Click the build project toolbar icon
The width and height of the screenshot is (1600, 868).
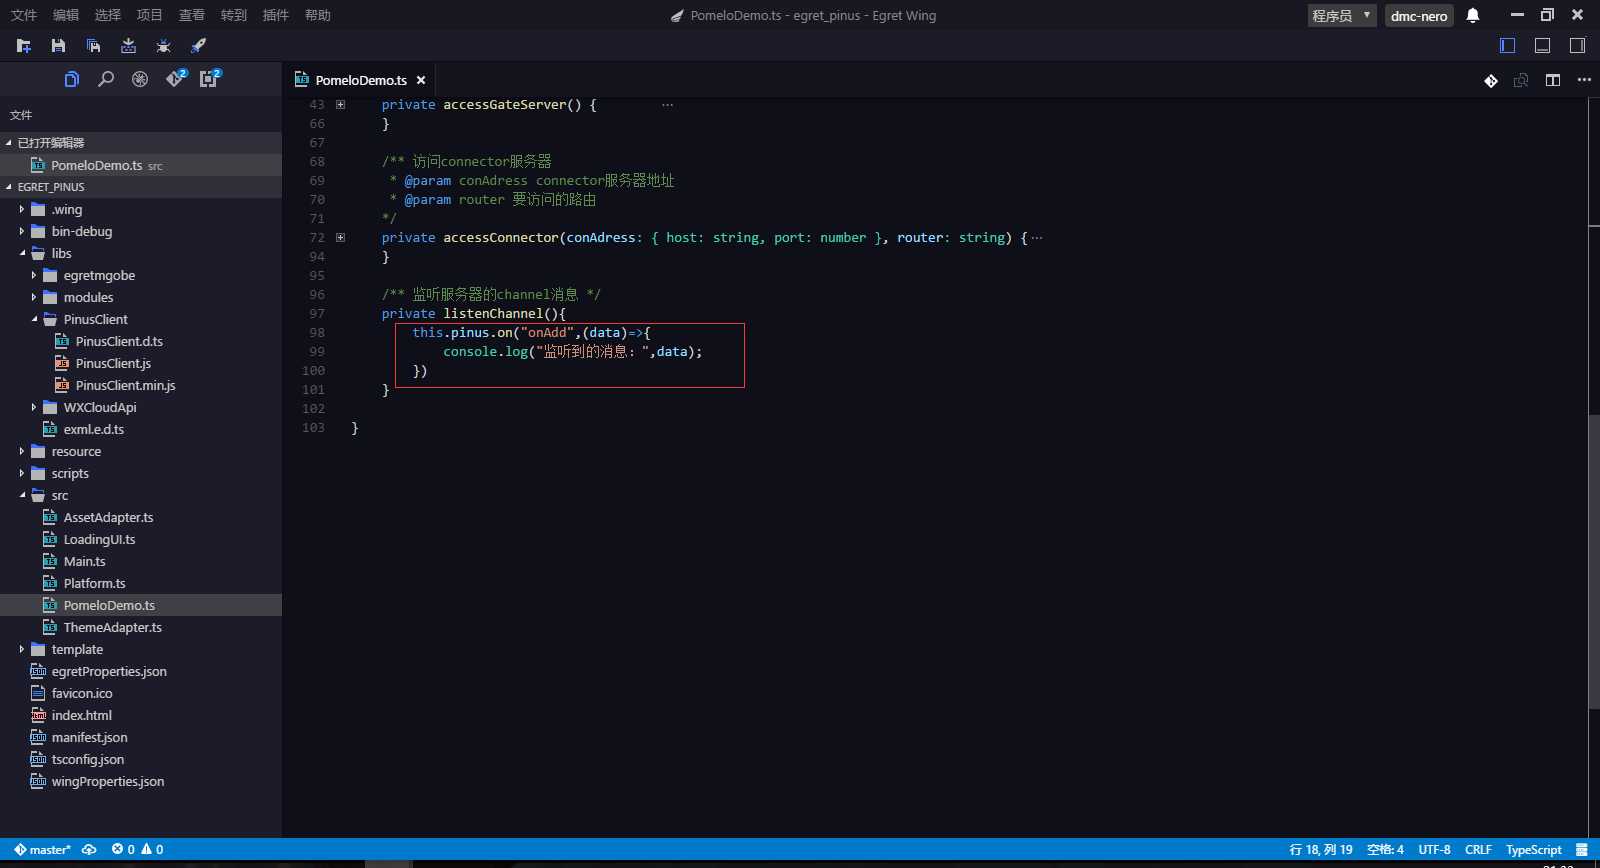click(128, 46)
